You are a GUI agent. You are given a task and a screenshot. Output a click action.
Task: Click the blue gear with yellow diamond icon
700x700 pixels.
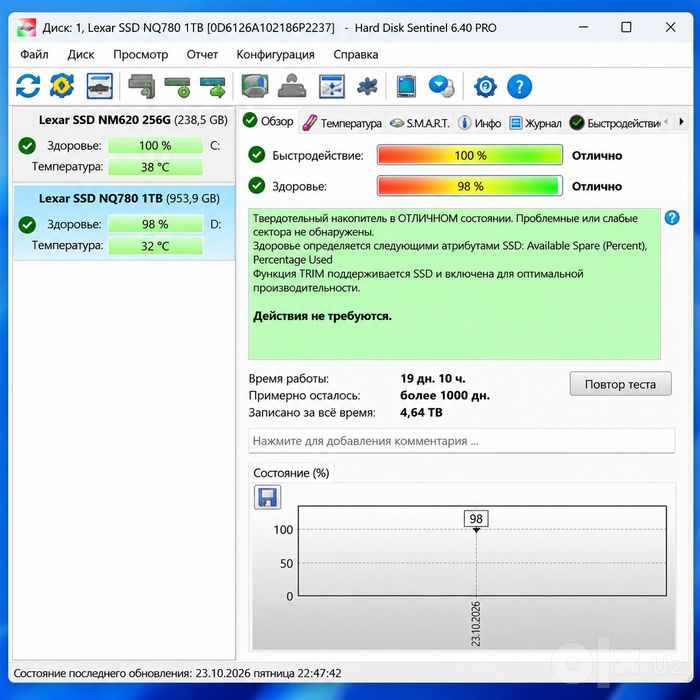[62, 86]
